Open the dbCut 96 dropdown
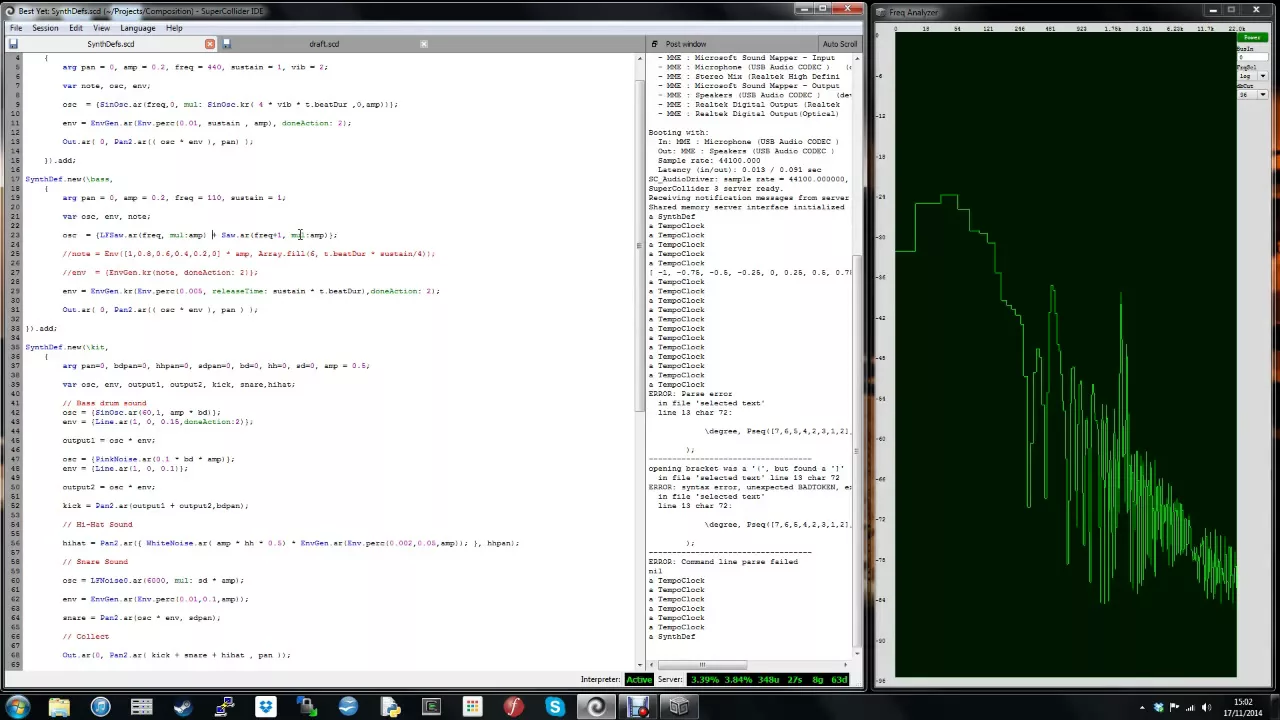The height and width of the screenshot is (720, 1280). (x=1251, y=95)
